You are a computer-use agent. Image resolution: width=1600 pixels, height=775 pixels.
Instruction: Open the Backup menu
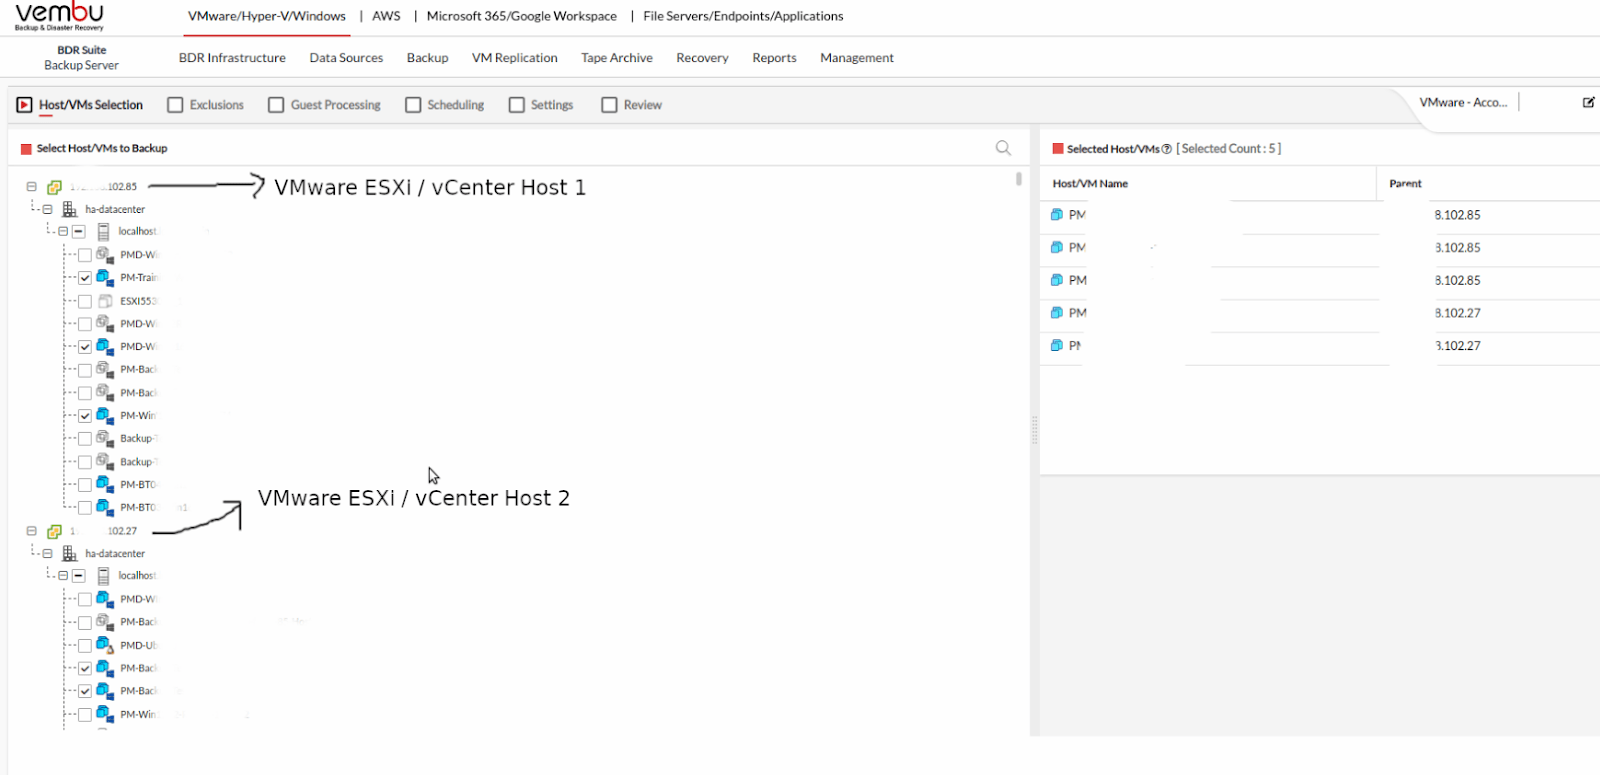point(427,58)
